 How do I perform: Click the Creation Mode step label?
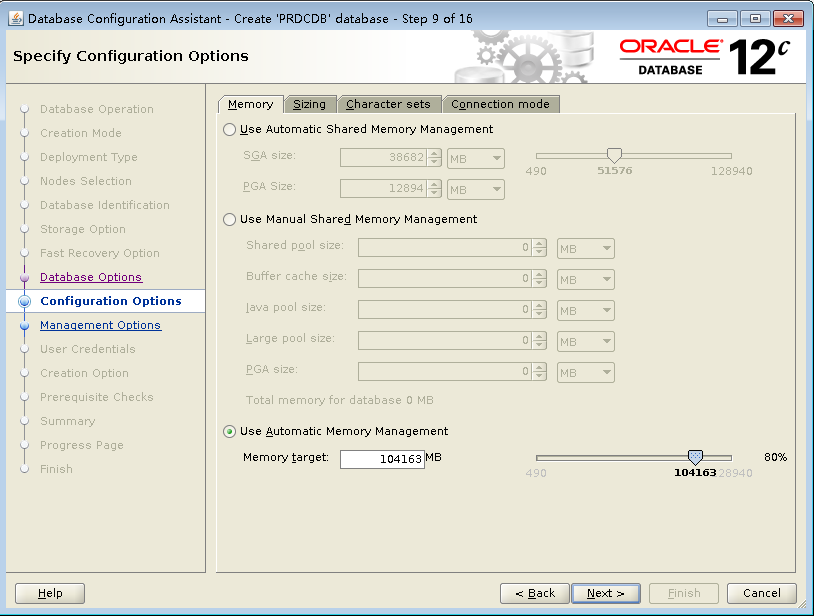point(80,133)
